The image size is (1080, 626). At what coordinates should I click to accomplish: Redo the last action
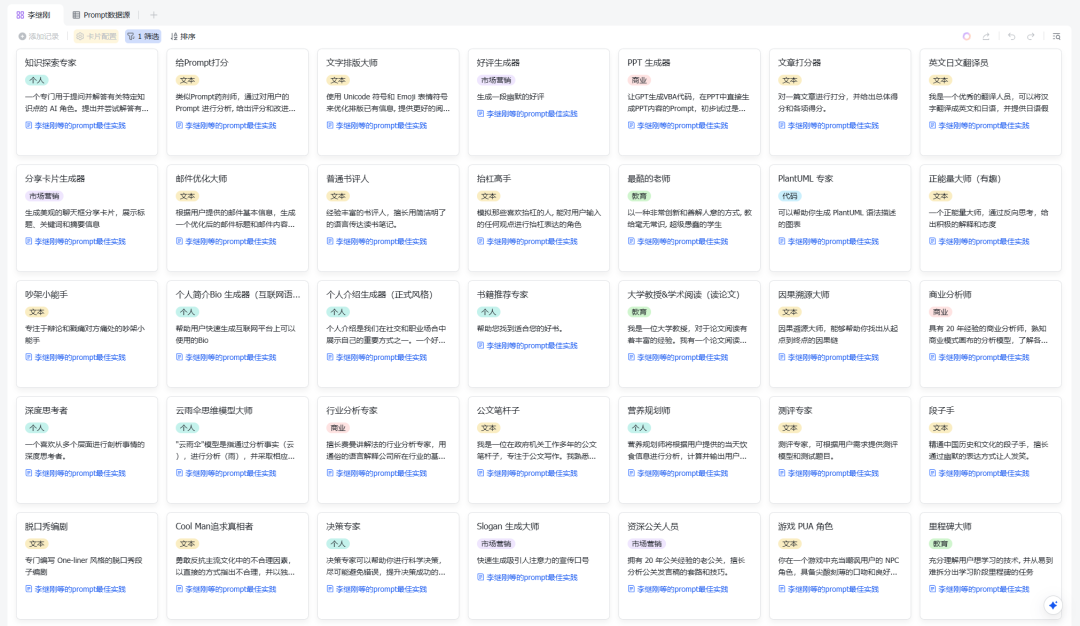tap(1030, 36)
